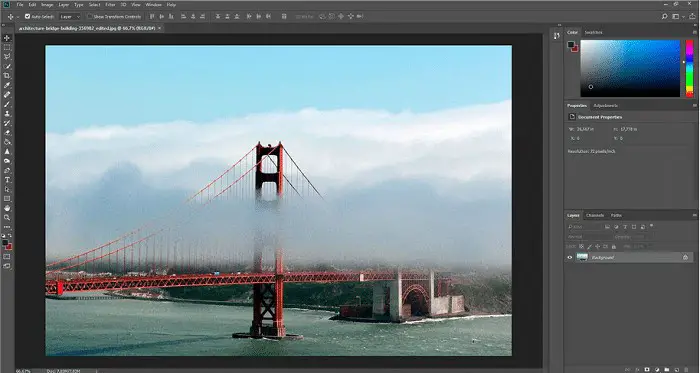The height and width of the screenshot is (373, 700).
Task: Click the lock icon on Background layer
Action: click(685, 257)
